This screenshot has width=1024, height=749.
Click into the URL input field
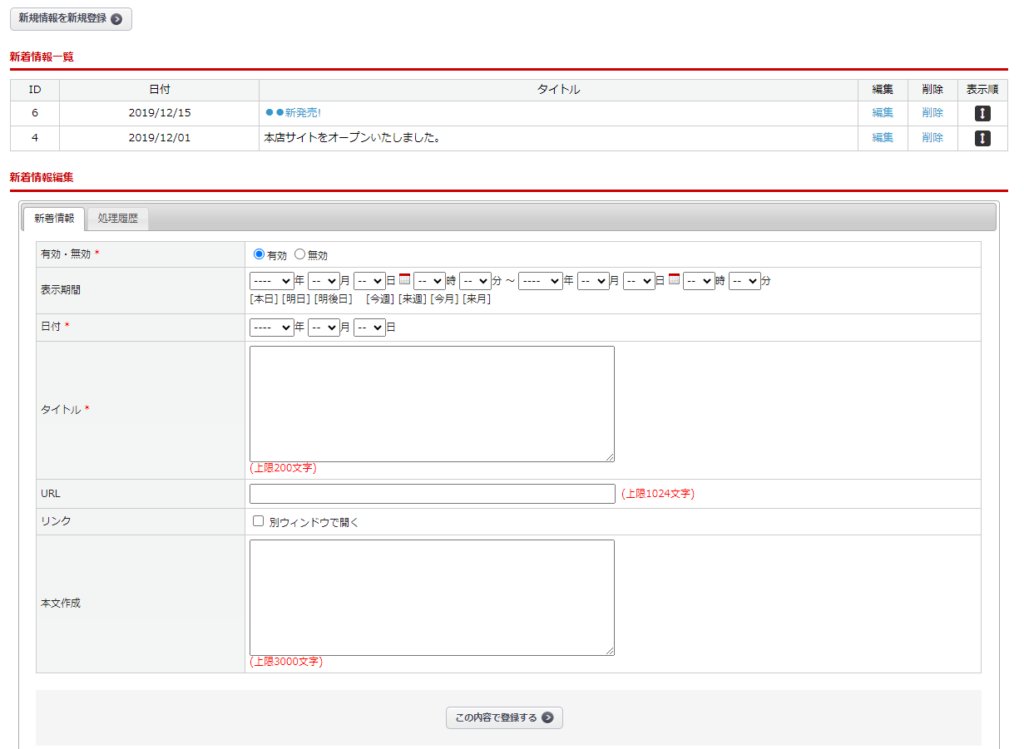coord(432,493)
